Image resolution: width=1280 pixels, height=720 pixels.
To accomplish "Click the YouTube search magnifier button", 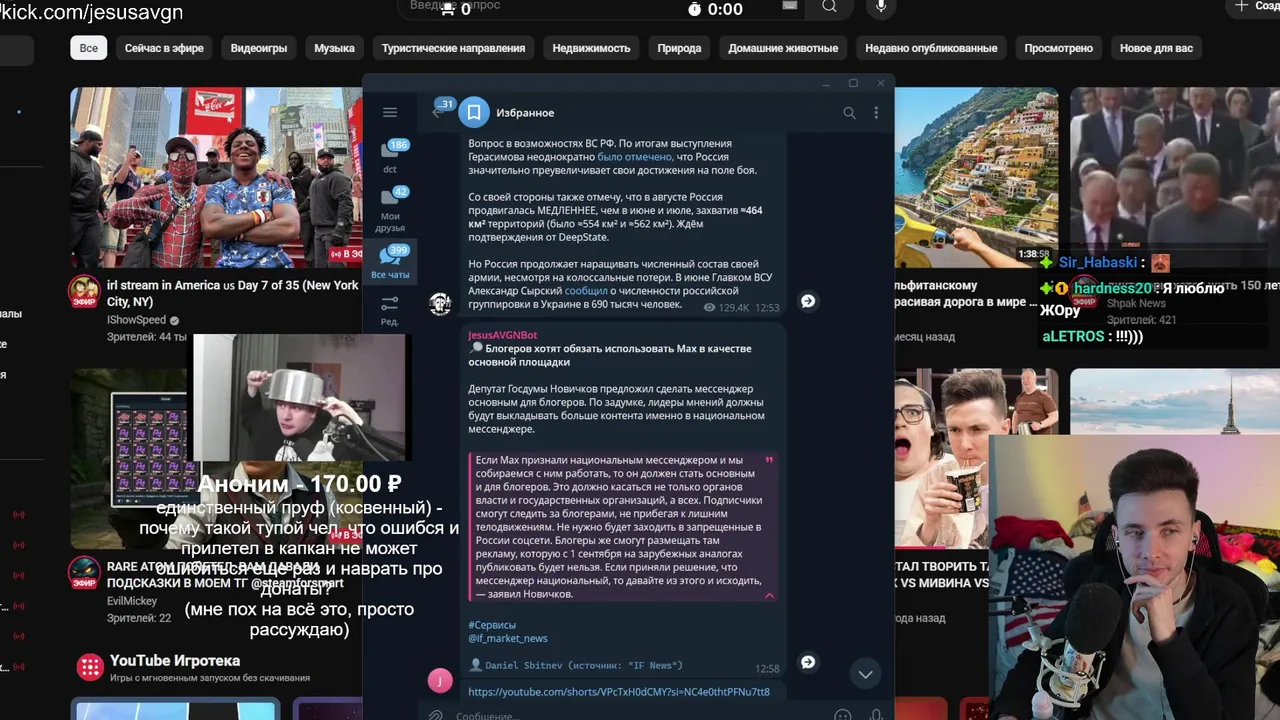I will click(829, 7).
